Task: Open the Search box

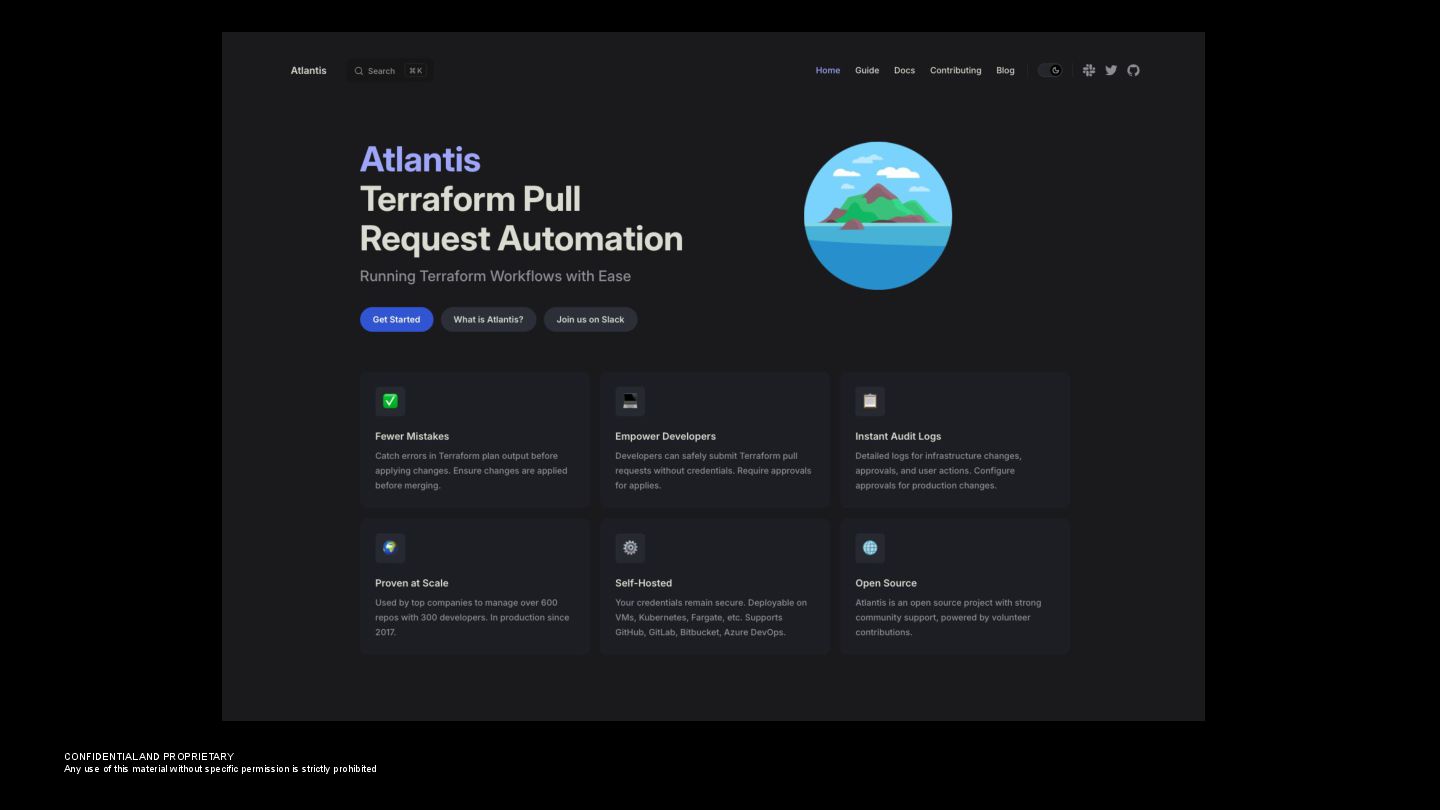Action: 390,71
